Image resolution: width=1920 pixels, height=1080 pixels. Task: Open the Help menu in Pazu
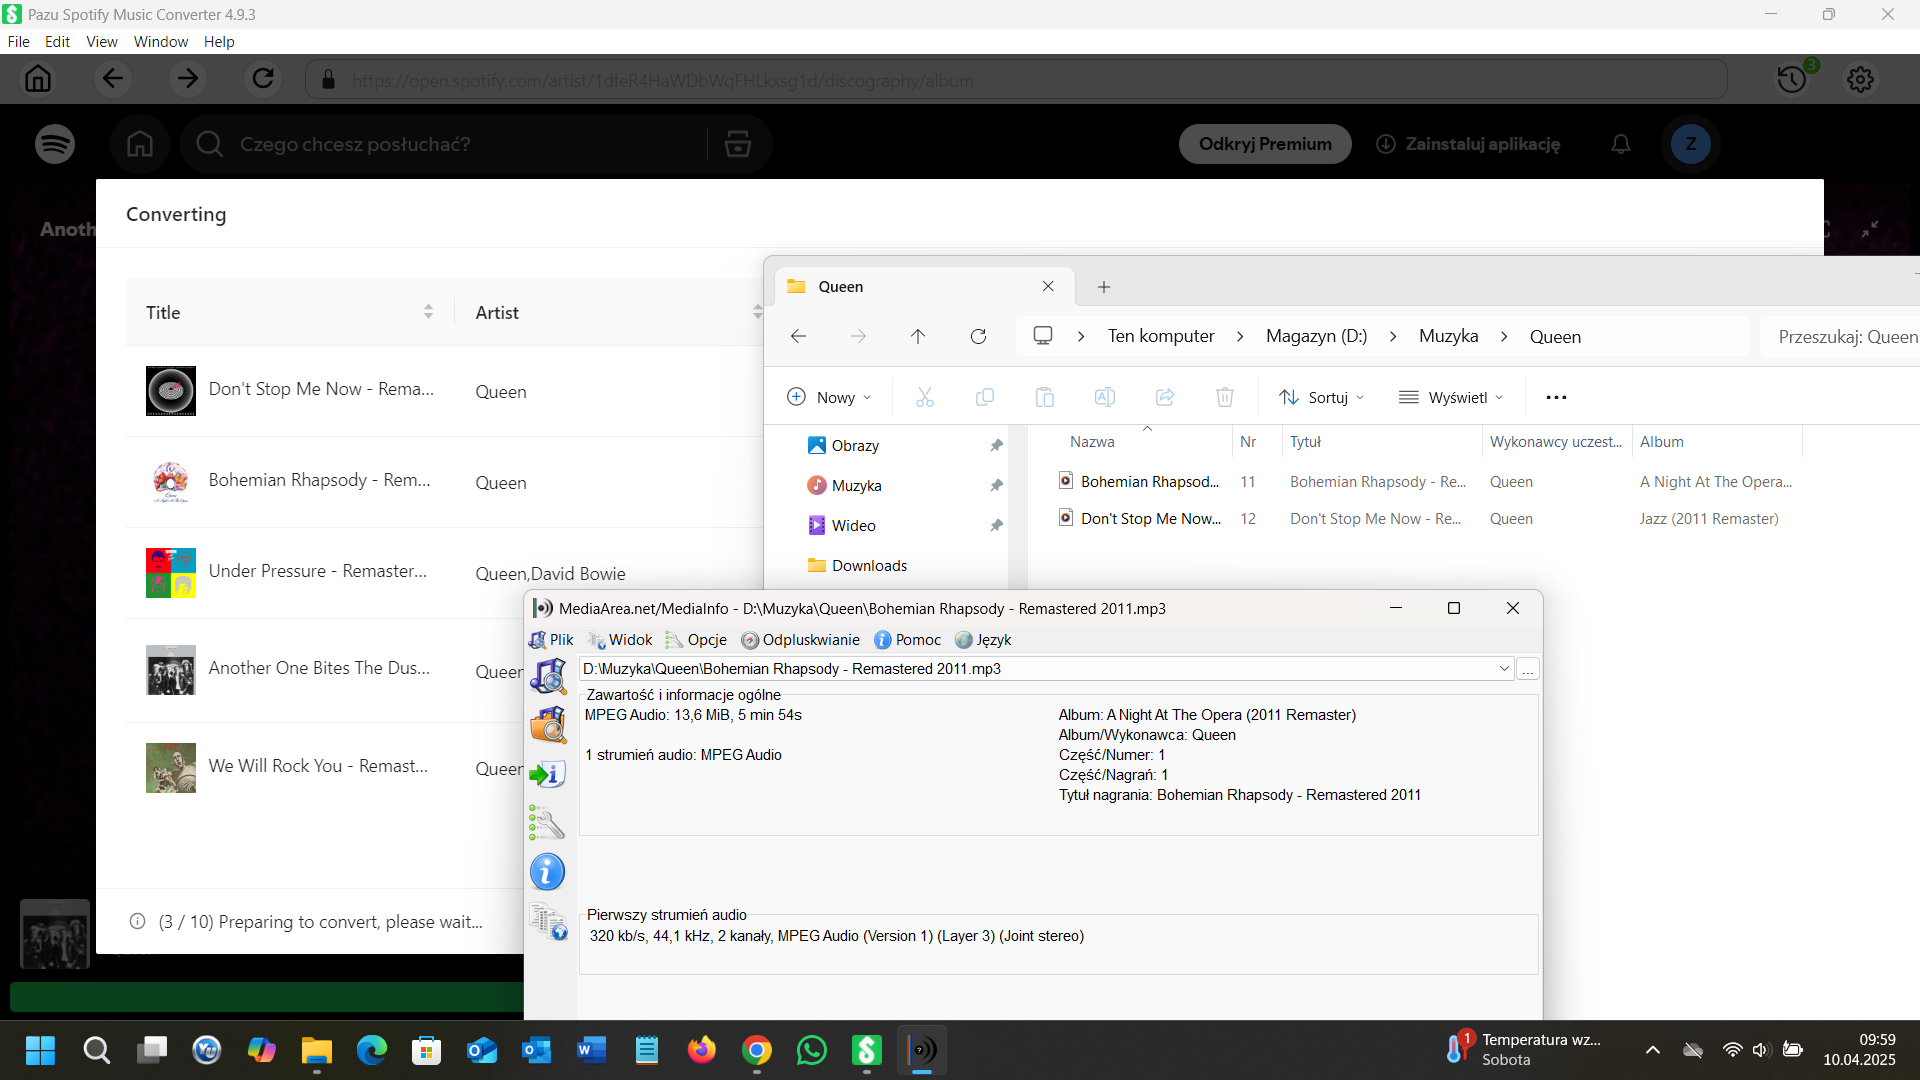219,41
